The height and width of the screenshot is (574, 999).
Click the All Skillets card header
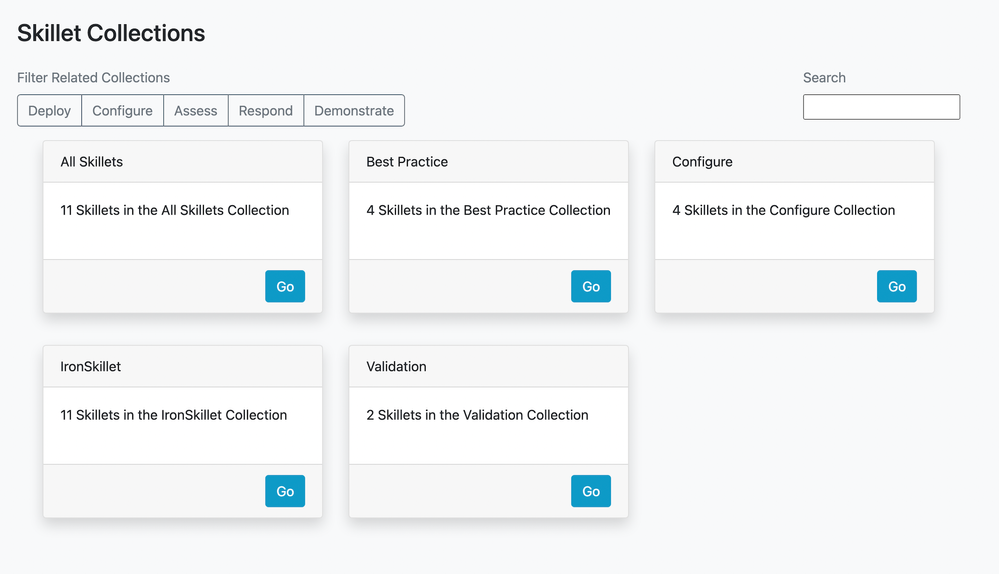(x=92, y=162)
